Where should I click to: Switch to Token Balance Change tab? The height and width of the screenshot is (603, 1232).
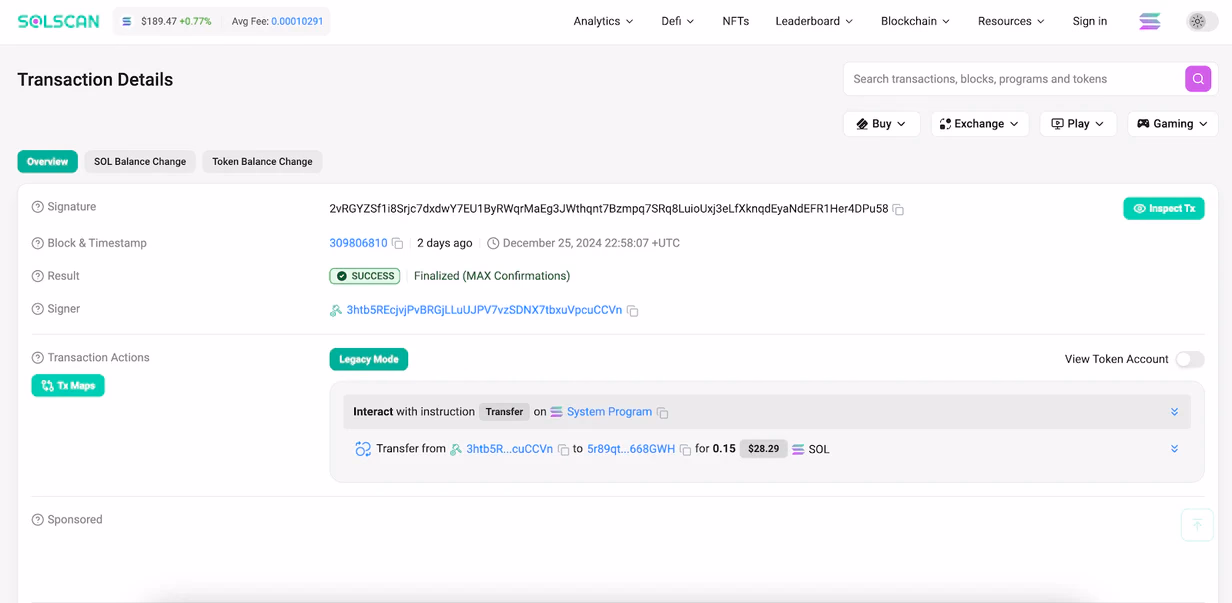(x=262, y=161)
